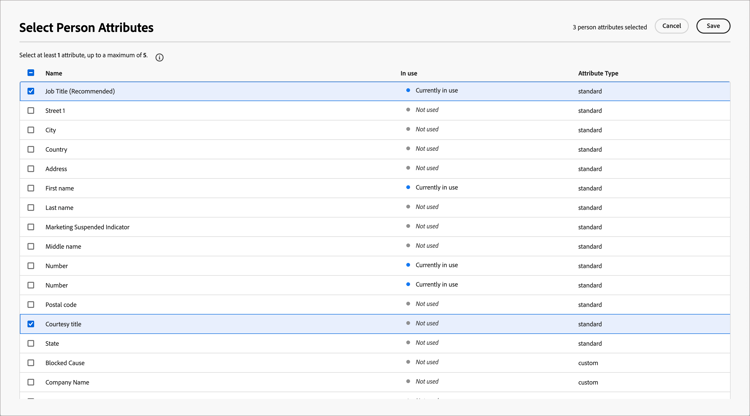Tick the Last name checkbox

coord(31,208)
